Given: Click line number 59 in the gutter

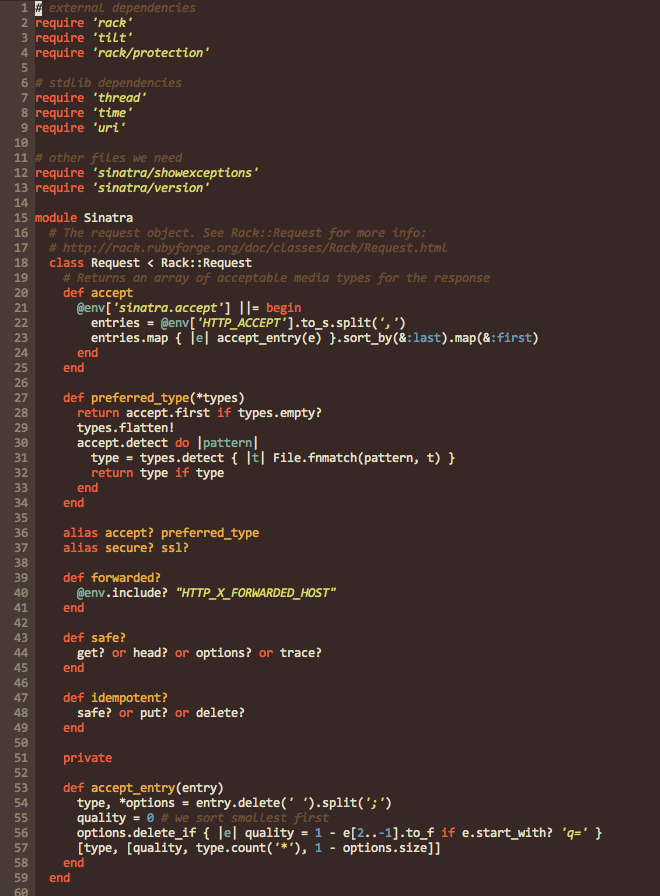Looking at the screenshot, I should click(x=21, y=878).
